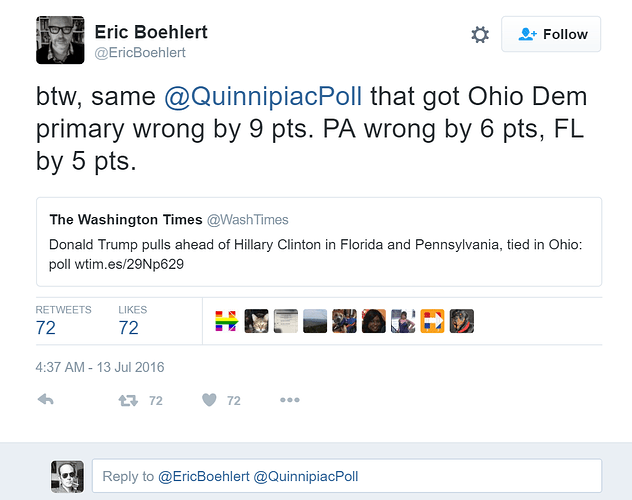Click the orange-bordered H arrow avatar
The height and width of the screenshot is (500, 632).
point(432,321)
